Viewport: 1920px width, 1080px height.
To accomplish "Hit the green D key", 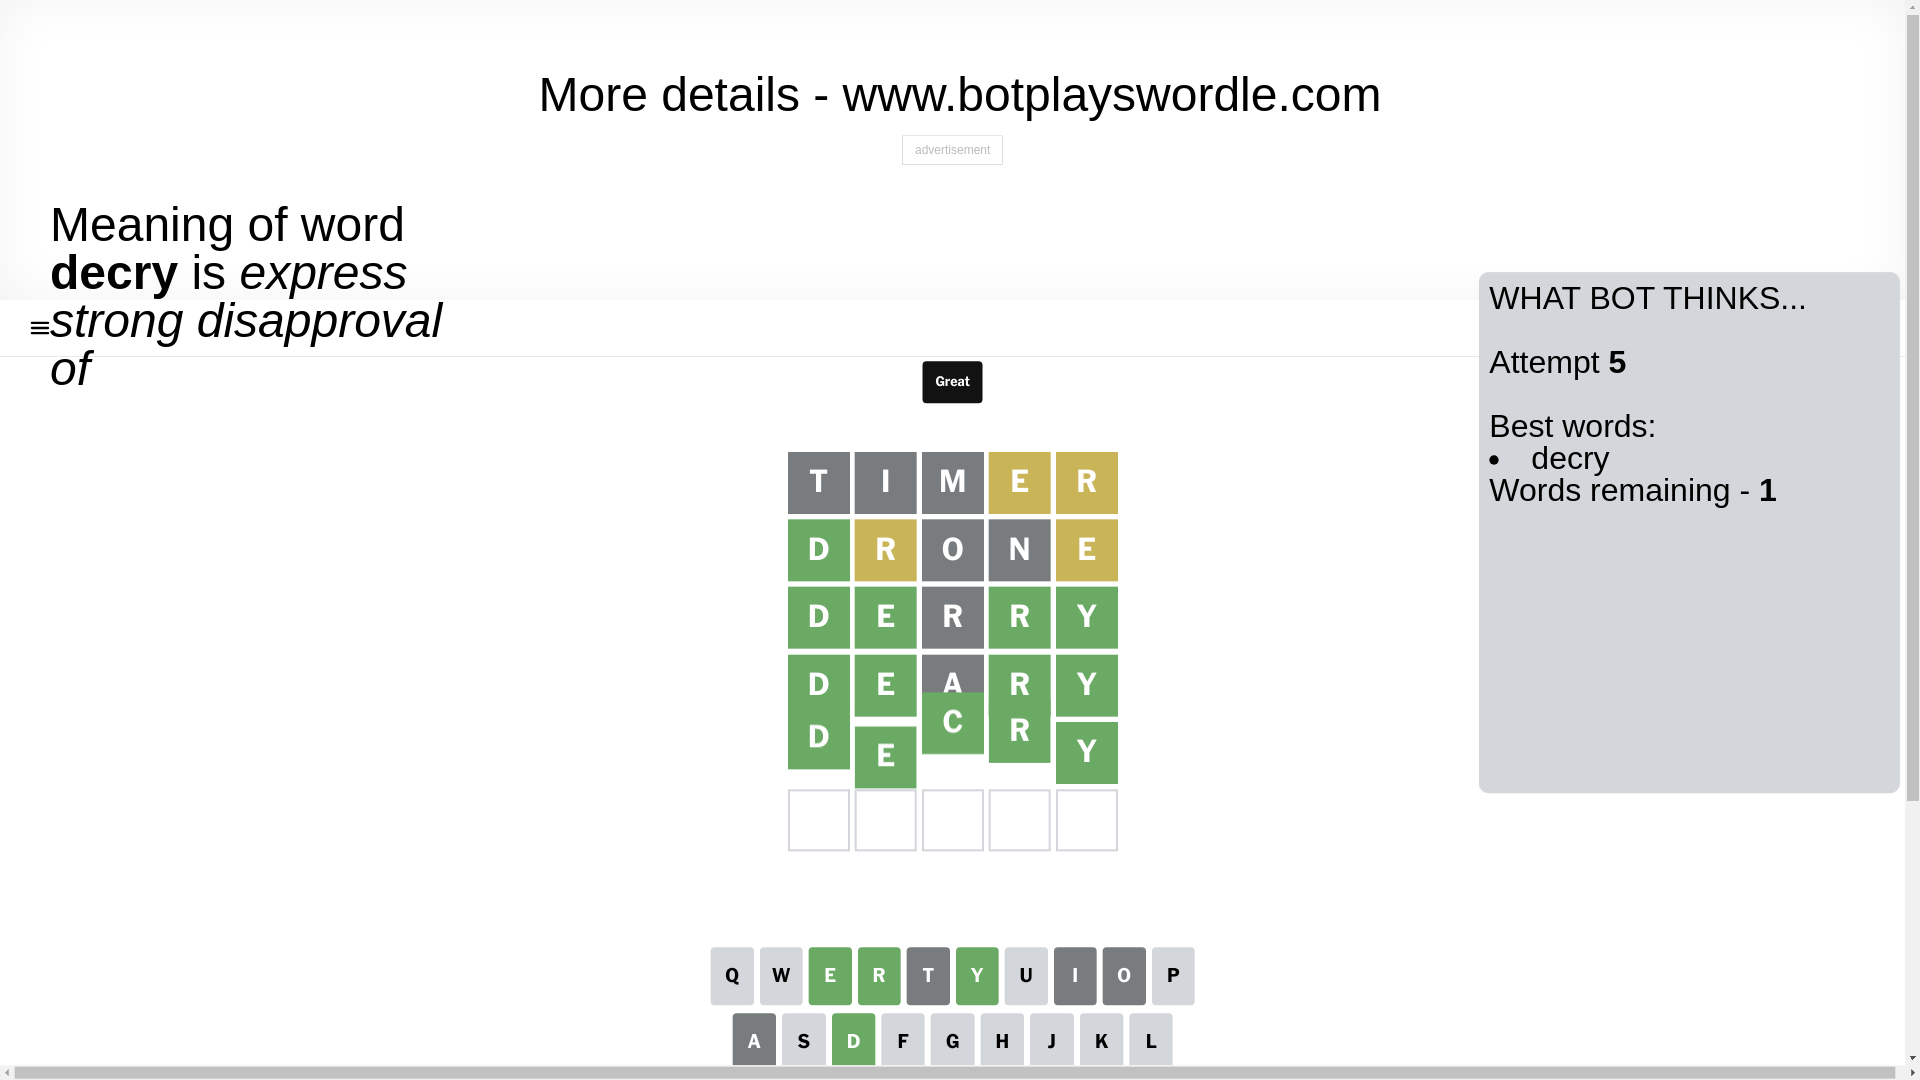I will [853, 1040].
